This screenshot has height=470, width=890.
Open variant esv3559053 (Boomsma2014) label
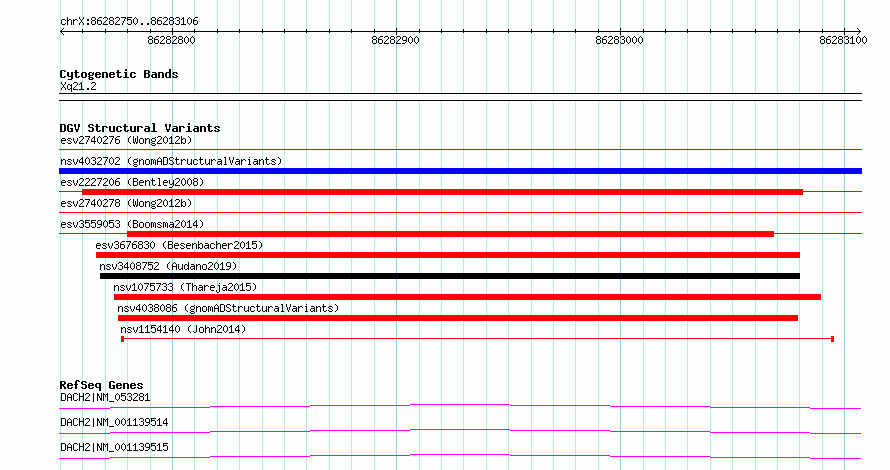132,224
